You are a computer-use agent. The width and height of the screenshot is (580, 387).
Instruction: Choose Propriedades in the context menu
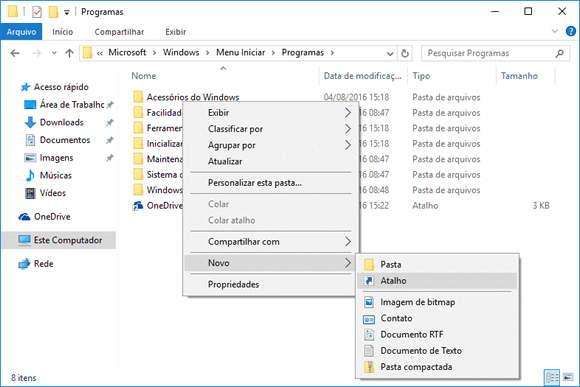(x=270, y=285)
